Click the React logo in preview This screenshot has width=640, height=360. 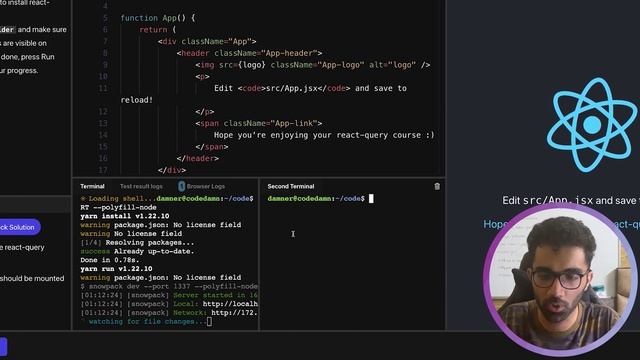click(592, 124)
